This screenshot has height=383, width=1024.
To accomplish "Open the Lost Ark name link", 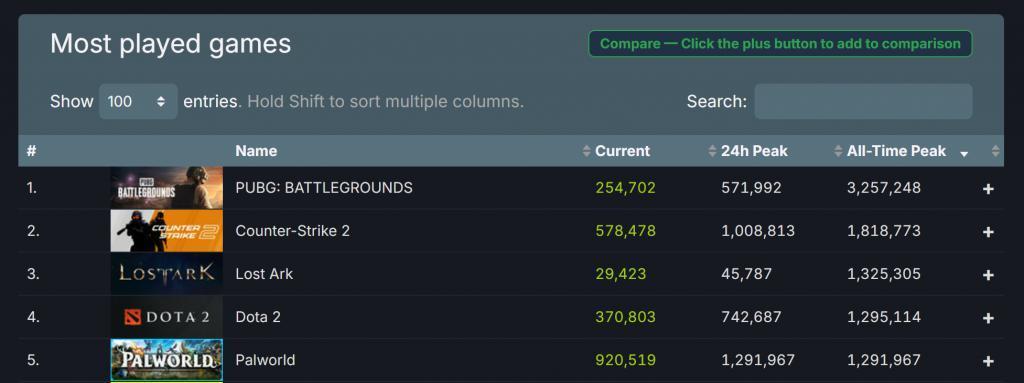I will pos(264,274).
